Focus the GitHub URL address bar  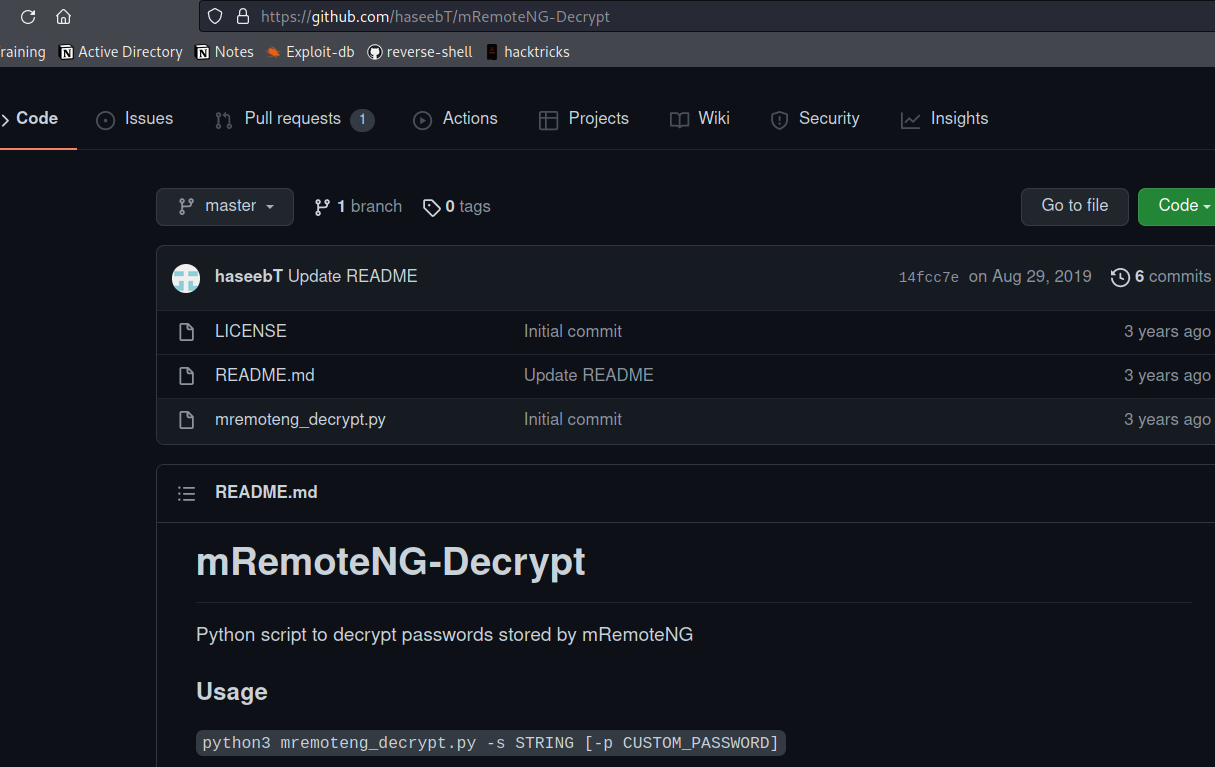(706, 16)
